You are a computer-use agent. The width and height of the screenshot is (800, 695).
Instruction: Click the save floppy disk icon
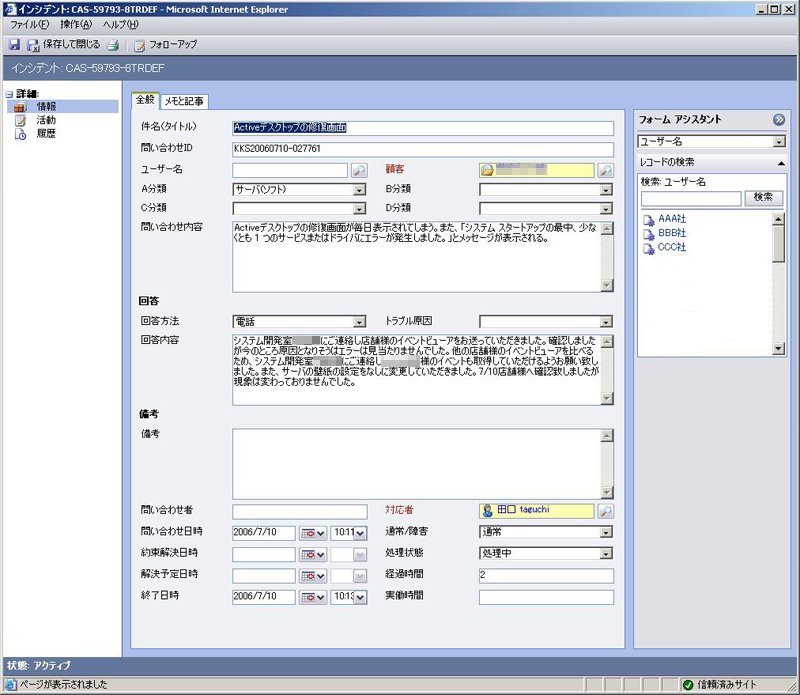(14, 45)
